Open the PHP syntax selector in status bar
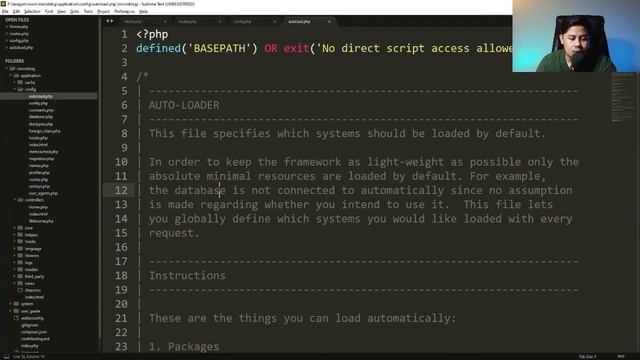Screen dimensions: 640x360 [x=621, y=357]
